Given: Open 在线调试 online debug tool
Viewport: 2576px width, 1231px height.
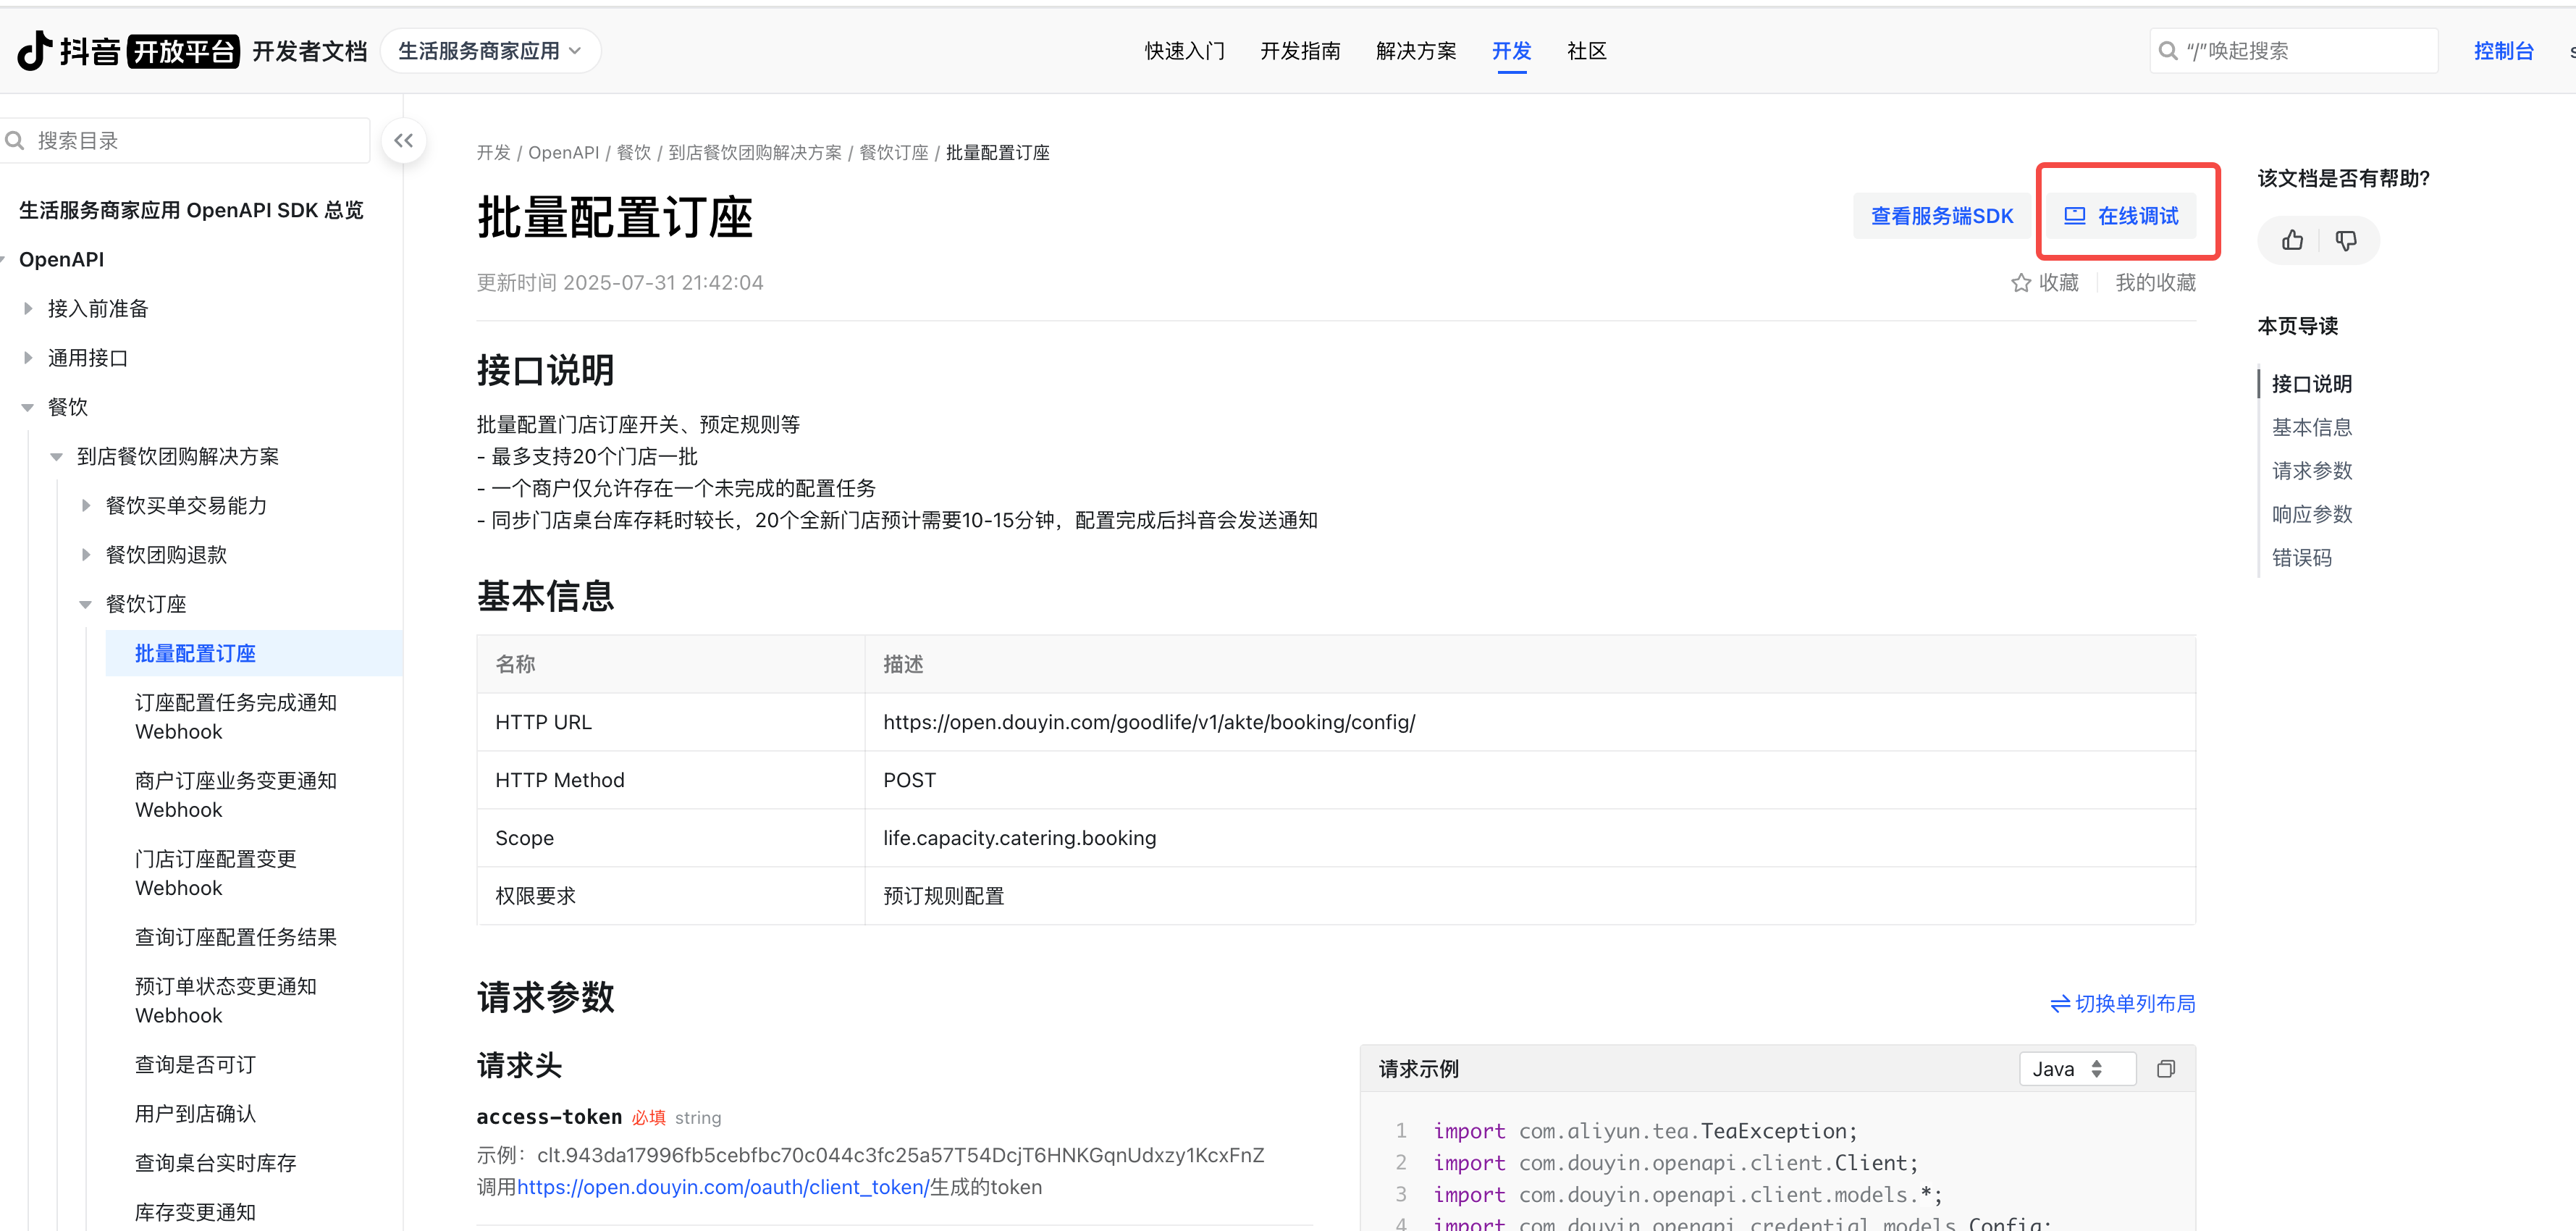Looking at the screenshot, I should pos(2121,216).
